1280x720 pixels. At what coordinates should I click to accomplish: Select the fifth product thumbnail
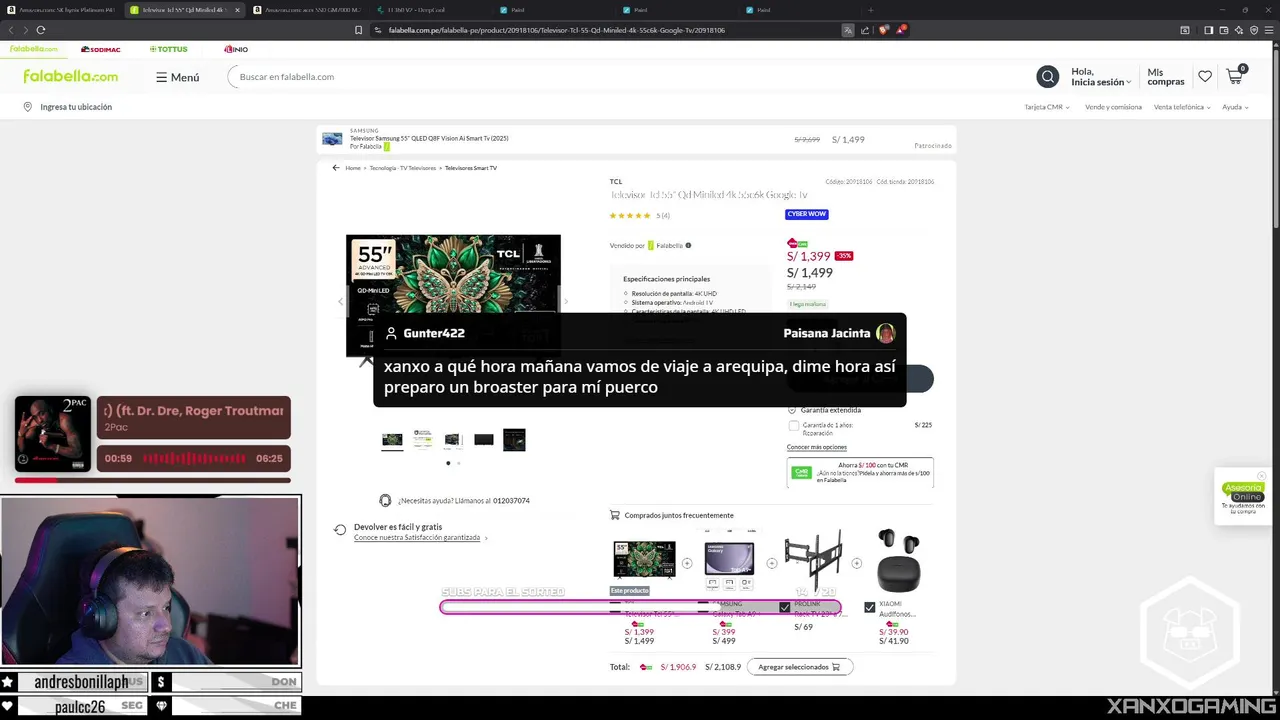click(514, 440)
